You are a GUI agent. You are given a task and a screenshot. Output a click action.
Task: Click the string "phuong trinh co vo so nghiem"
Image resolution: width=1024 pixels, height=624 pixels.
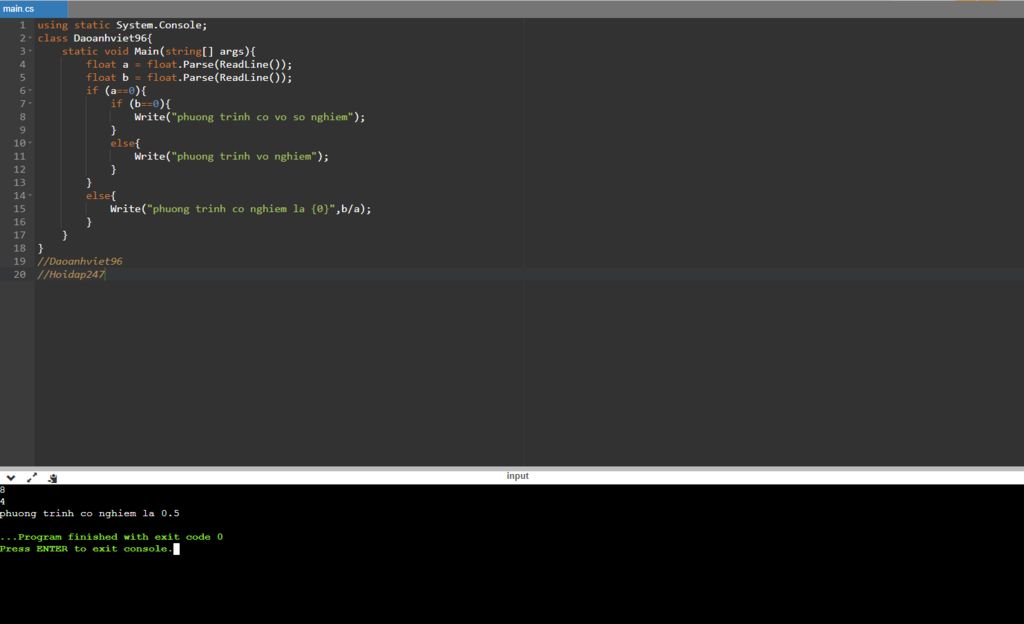click(x=263, y=117)
